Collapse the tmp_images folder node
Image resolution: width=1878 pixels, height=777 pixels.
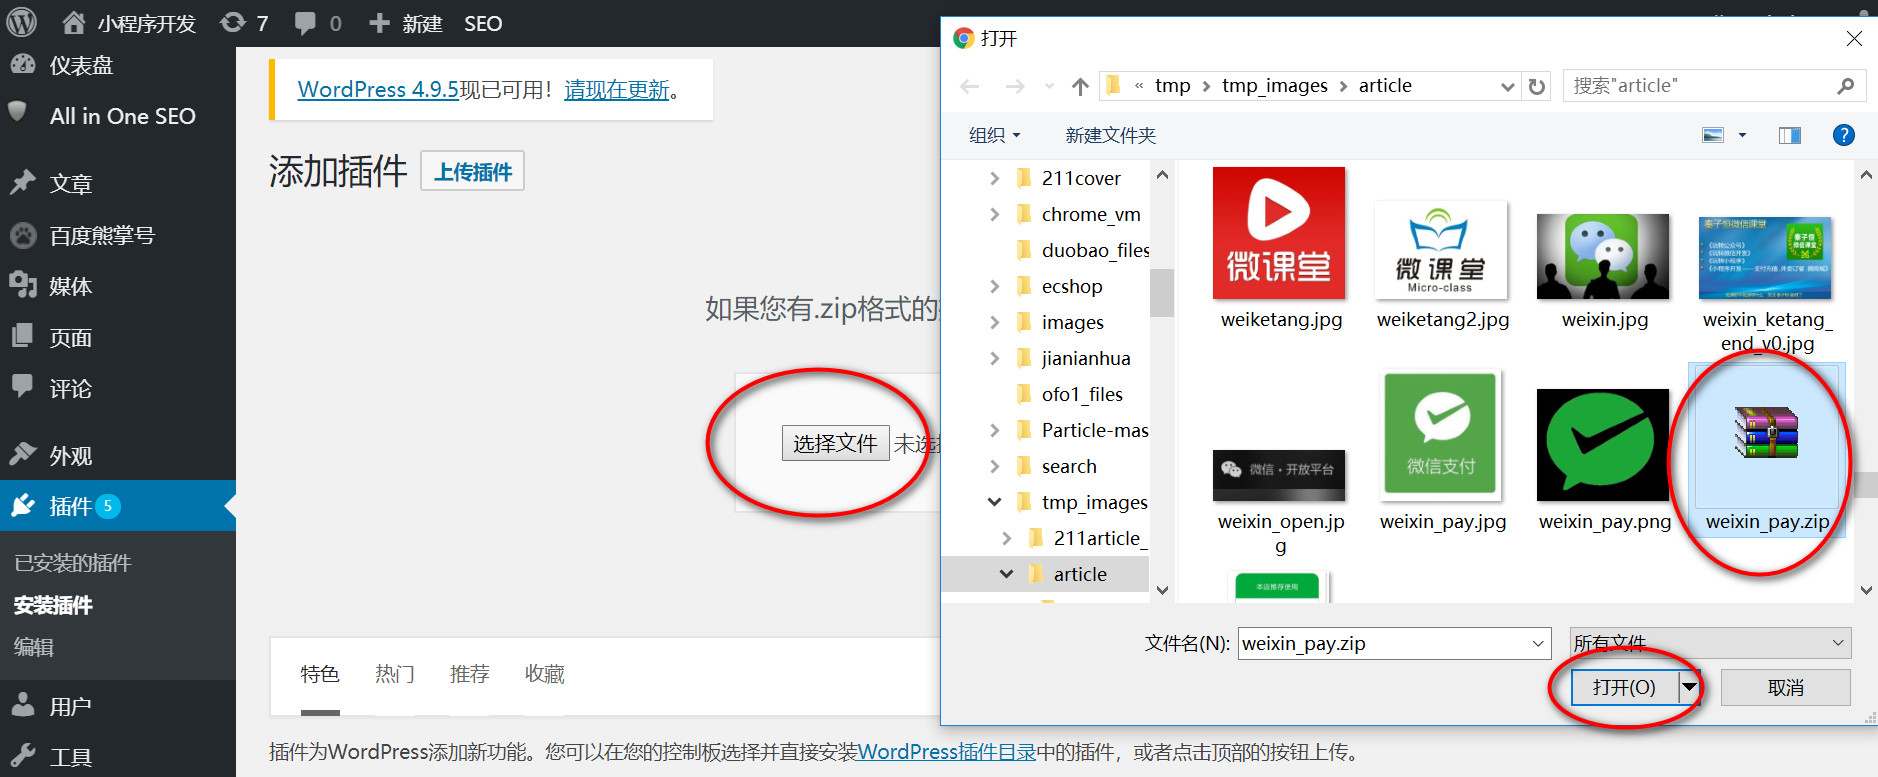994,502
